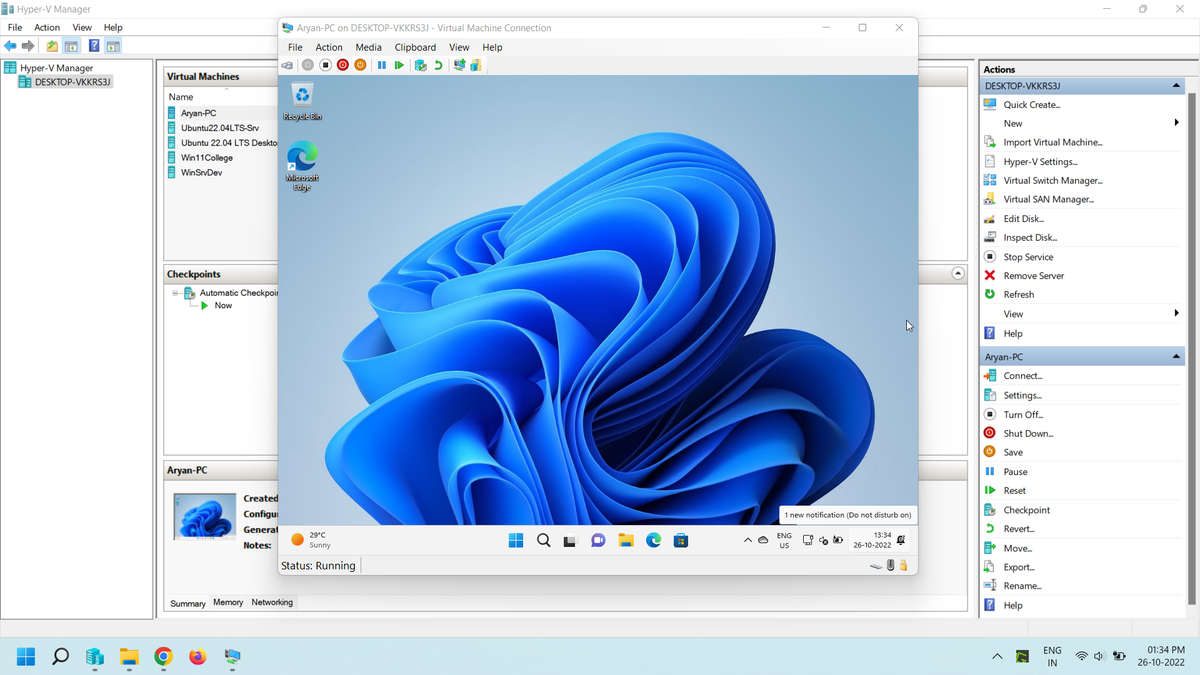1200x675 pixels.
Task: Click the Name column header in Virtual Machines
Action: click(x=181, y=97)
